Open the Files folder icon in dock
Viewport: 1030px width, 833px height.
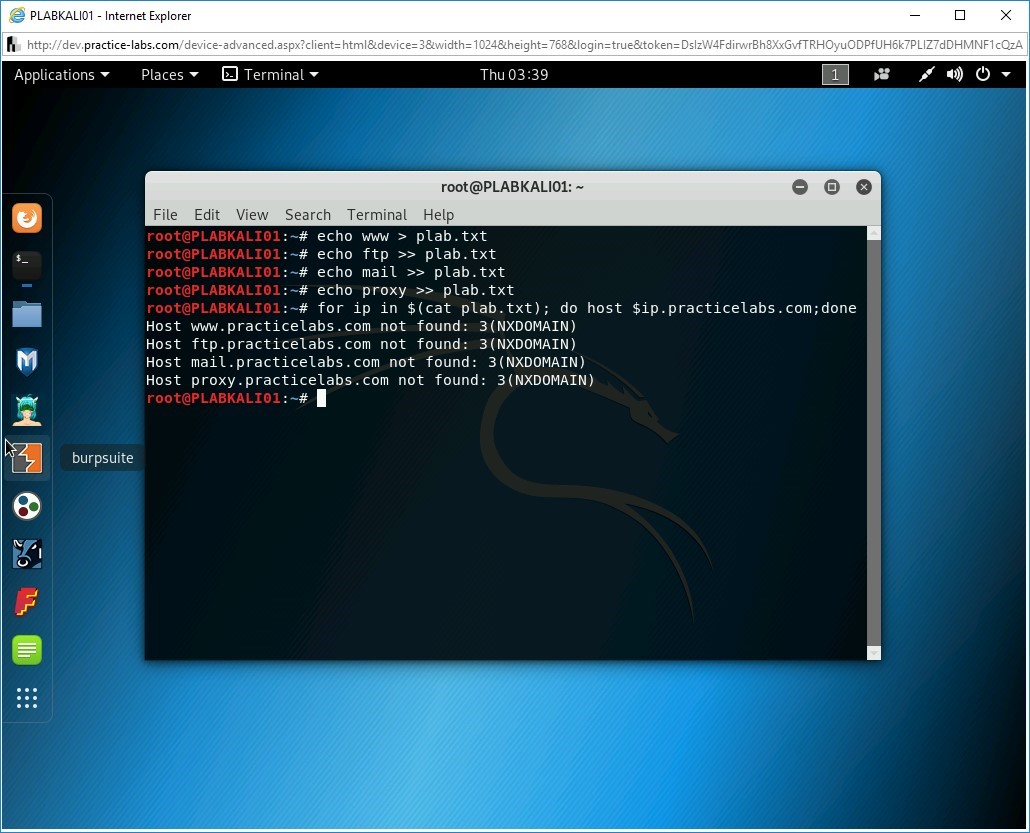(27, 314)
